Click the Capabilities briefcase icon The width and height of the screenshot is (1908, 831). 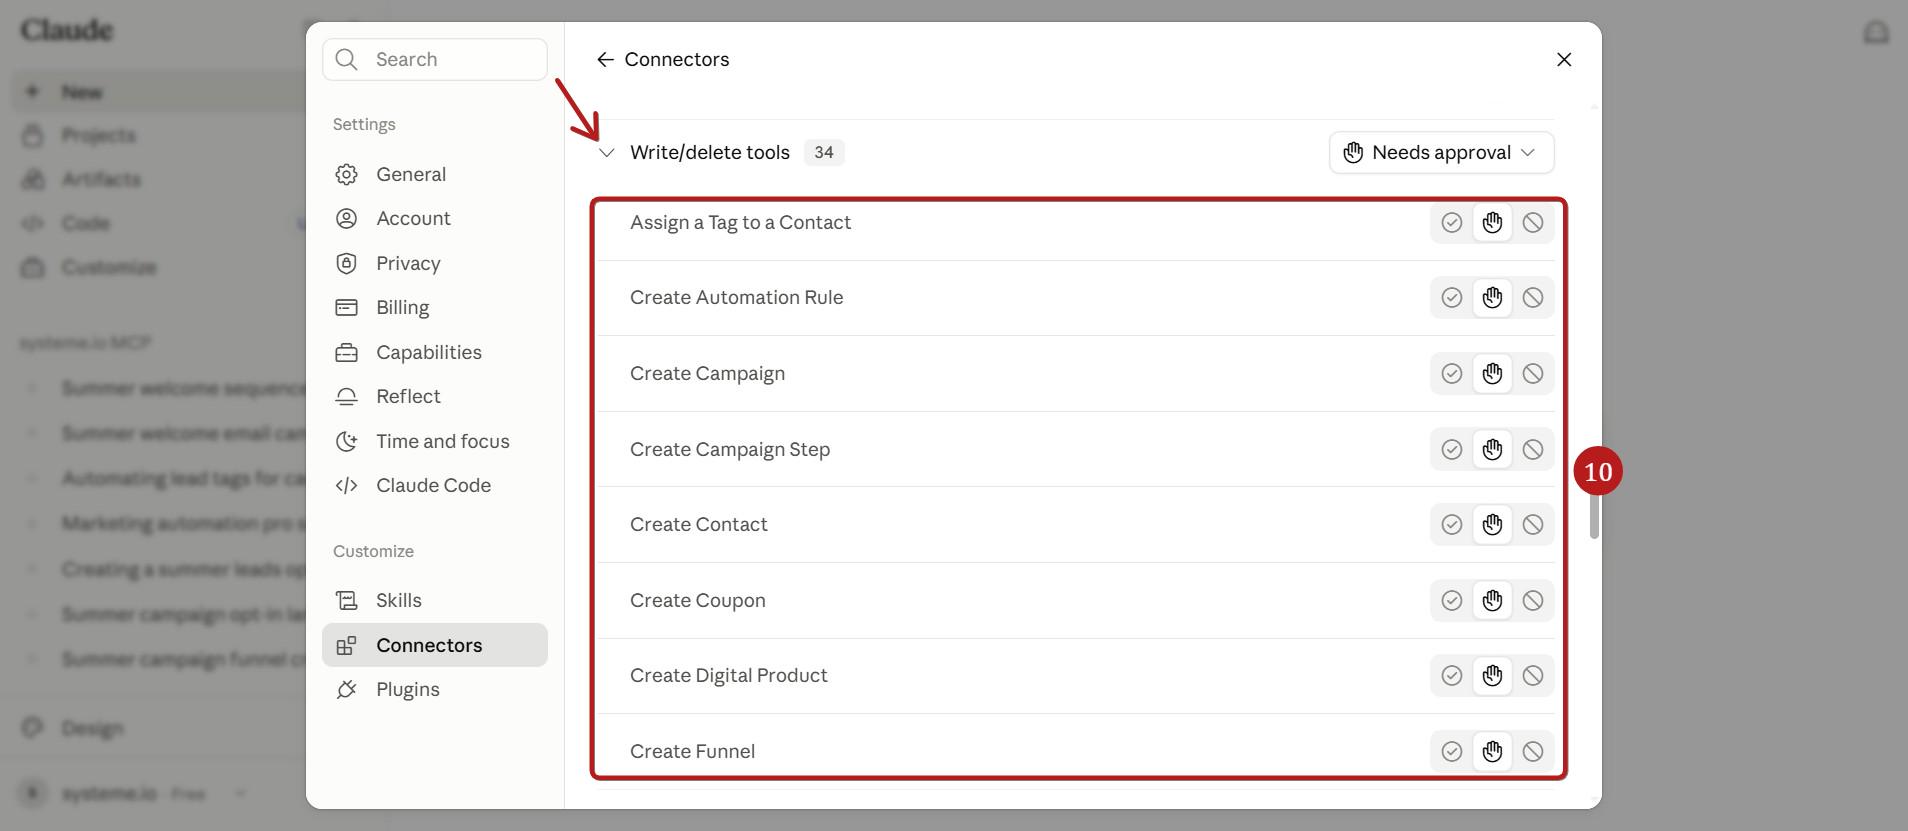click(x=346, y=352)
